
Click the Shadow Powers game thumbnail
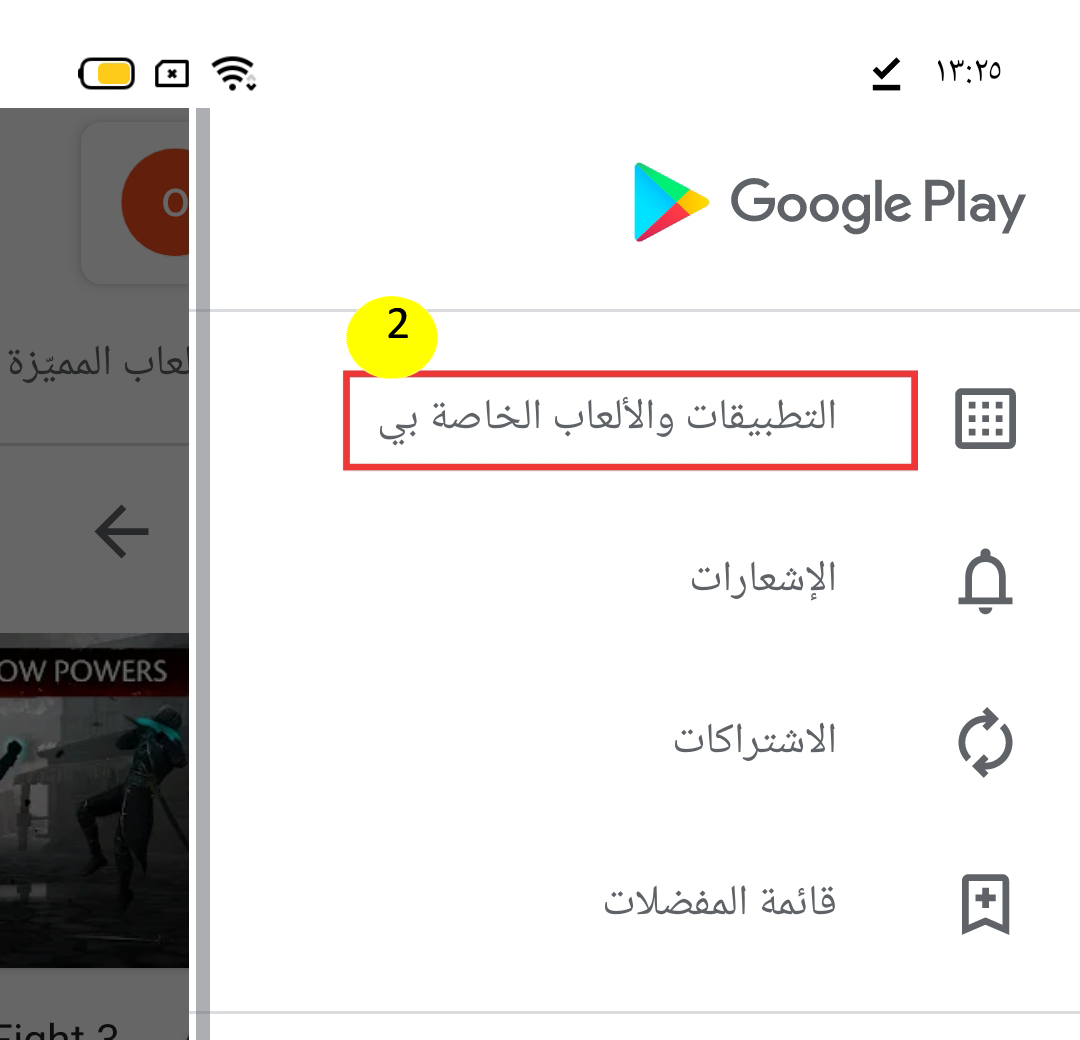coord(94,800)
